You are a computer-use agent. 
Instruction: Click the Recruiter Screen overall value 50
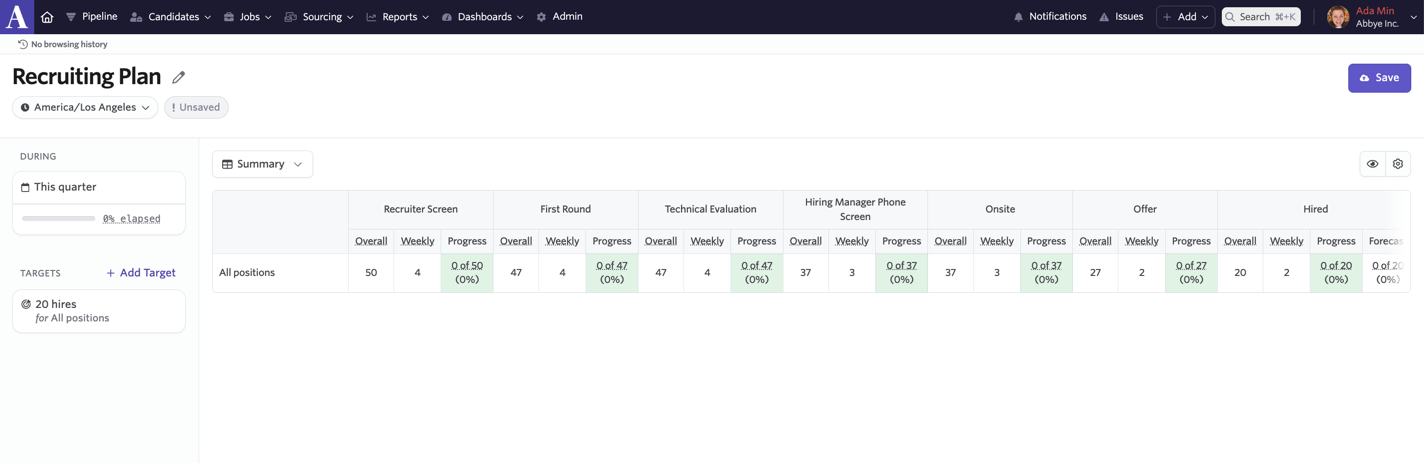click(371, 272)
